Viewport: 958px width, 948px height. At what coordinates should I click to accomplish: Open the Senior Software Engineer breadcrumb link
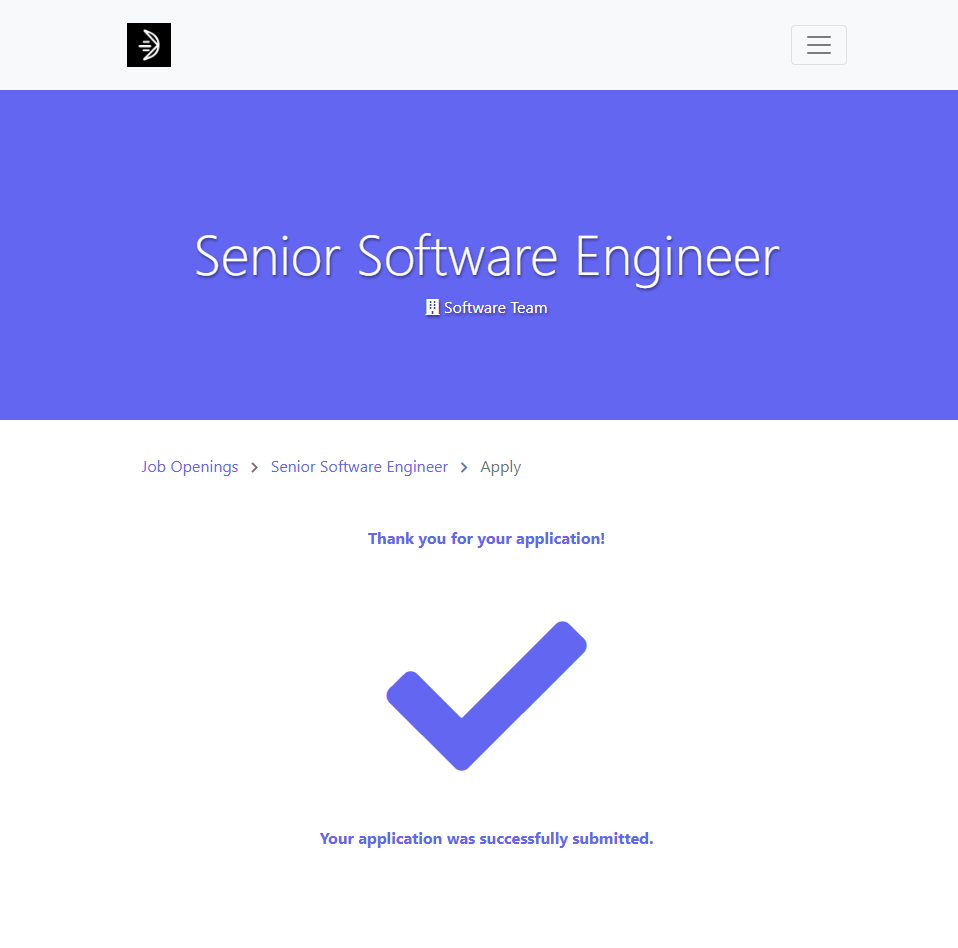coord(359,467)
